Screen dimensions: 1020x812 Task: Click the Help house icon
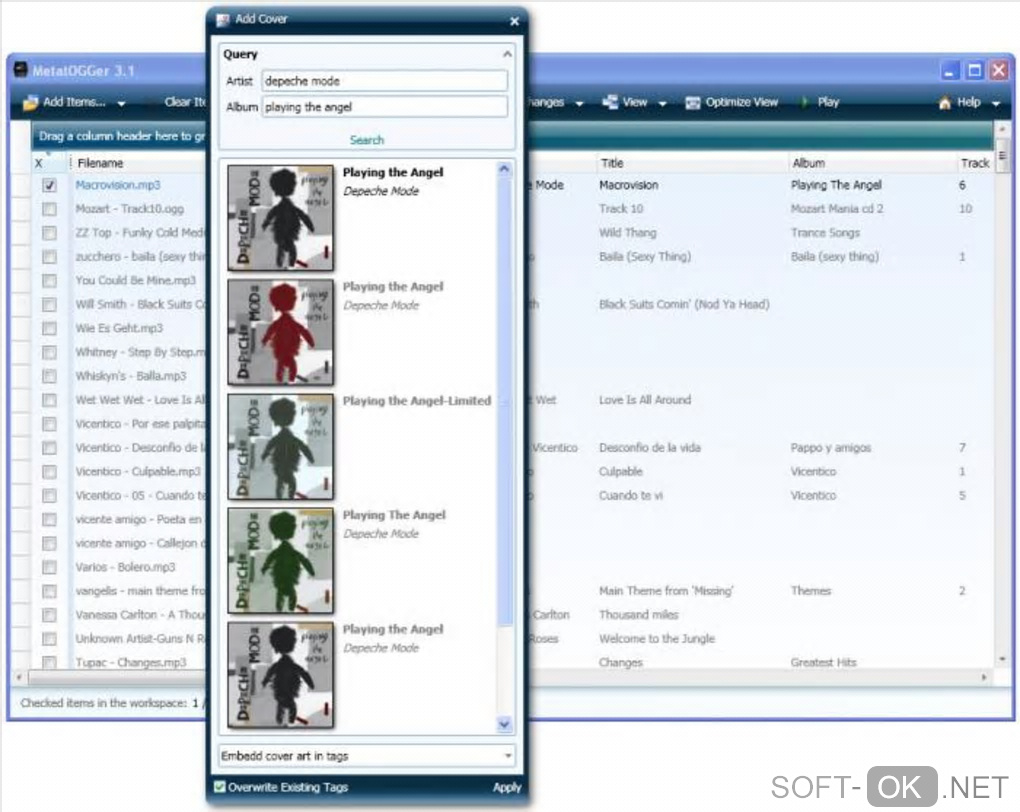coord(945,103)
